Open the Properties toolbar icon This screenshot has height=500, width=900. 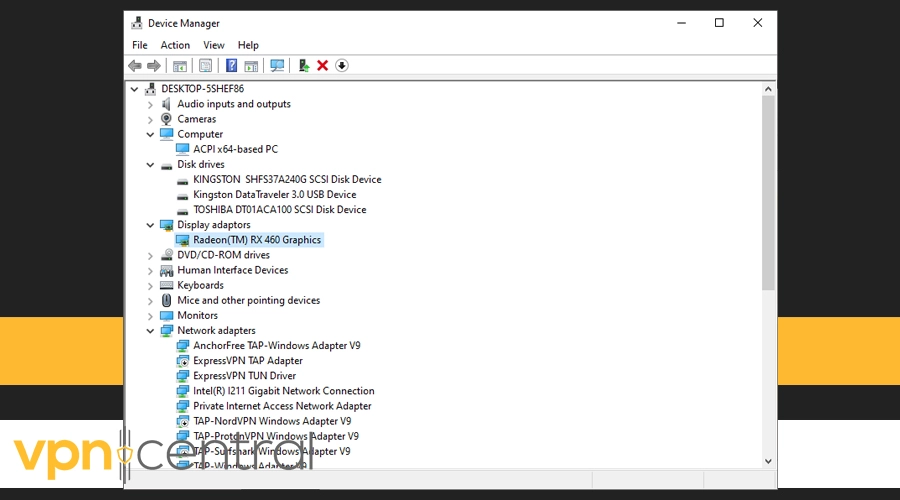coord(205,65)
